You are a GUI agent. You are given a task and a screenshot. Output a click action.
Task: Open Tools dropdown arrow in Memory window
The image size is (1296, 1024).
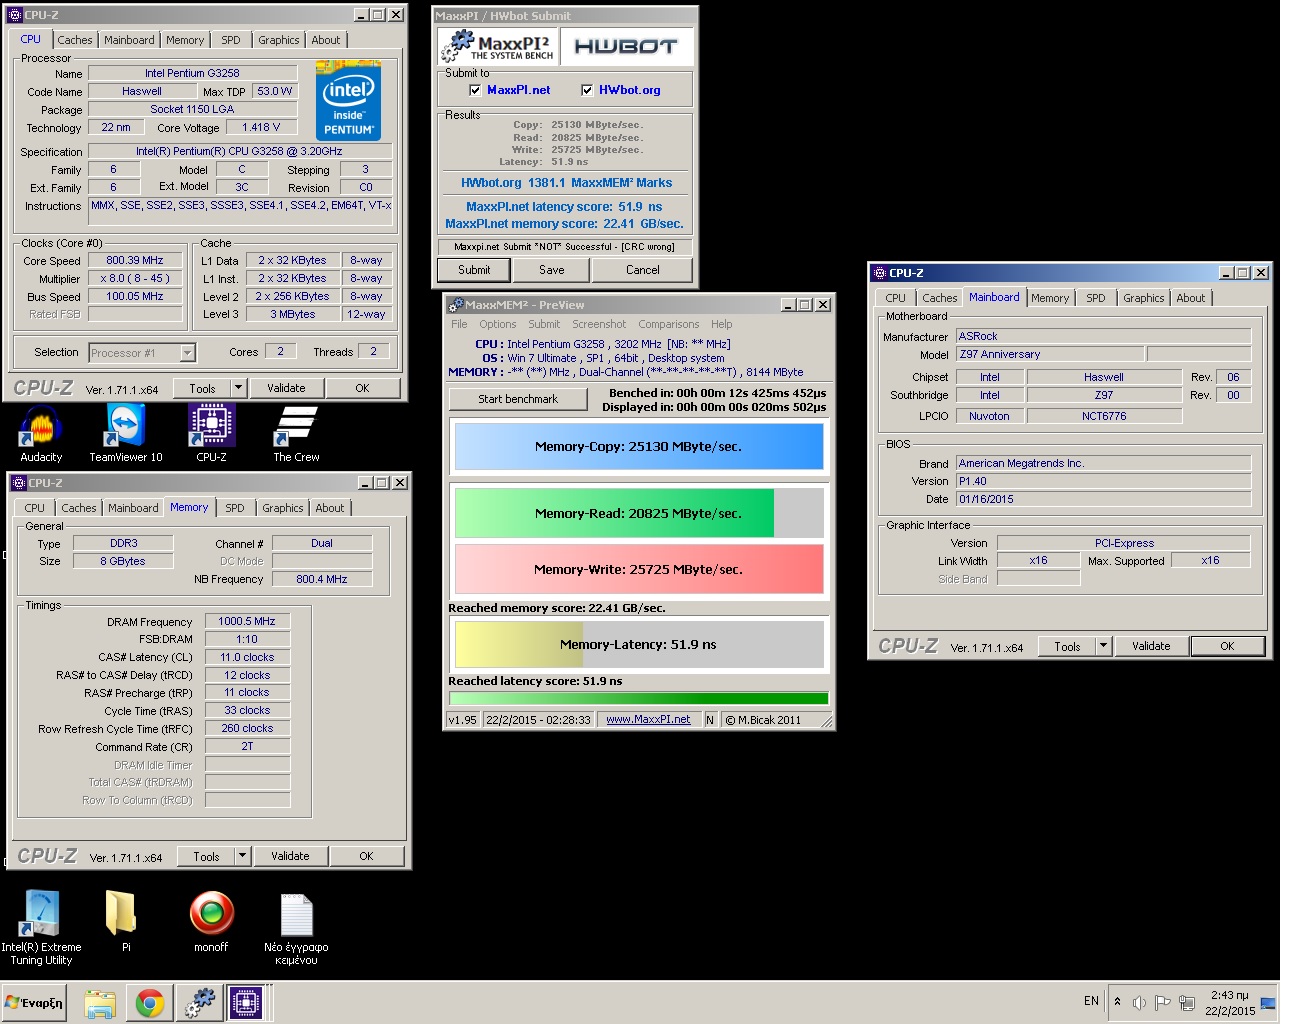point(242,856)
